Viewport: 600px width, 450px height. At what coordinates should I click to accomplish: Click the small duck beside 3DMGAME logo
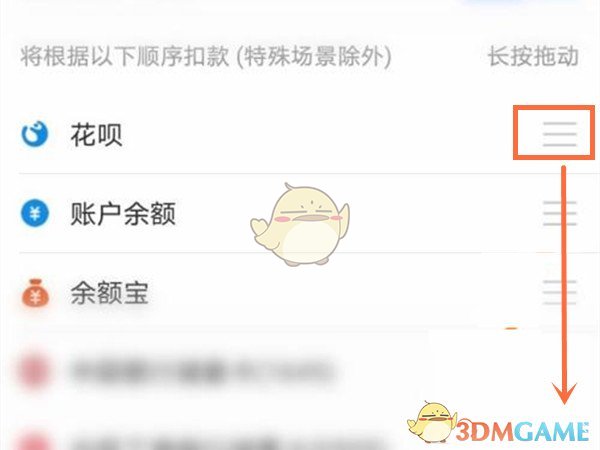point(432,422)
